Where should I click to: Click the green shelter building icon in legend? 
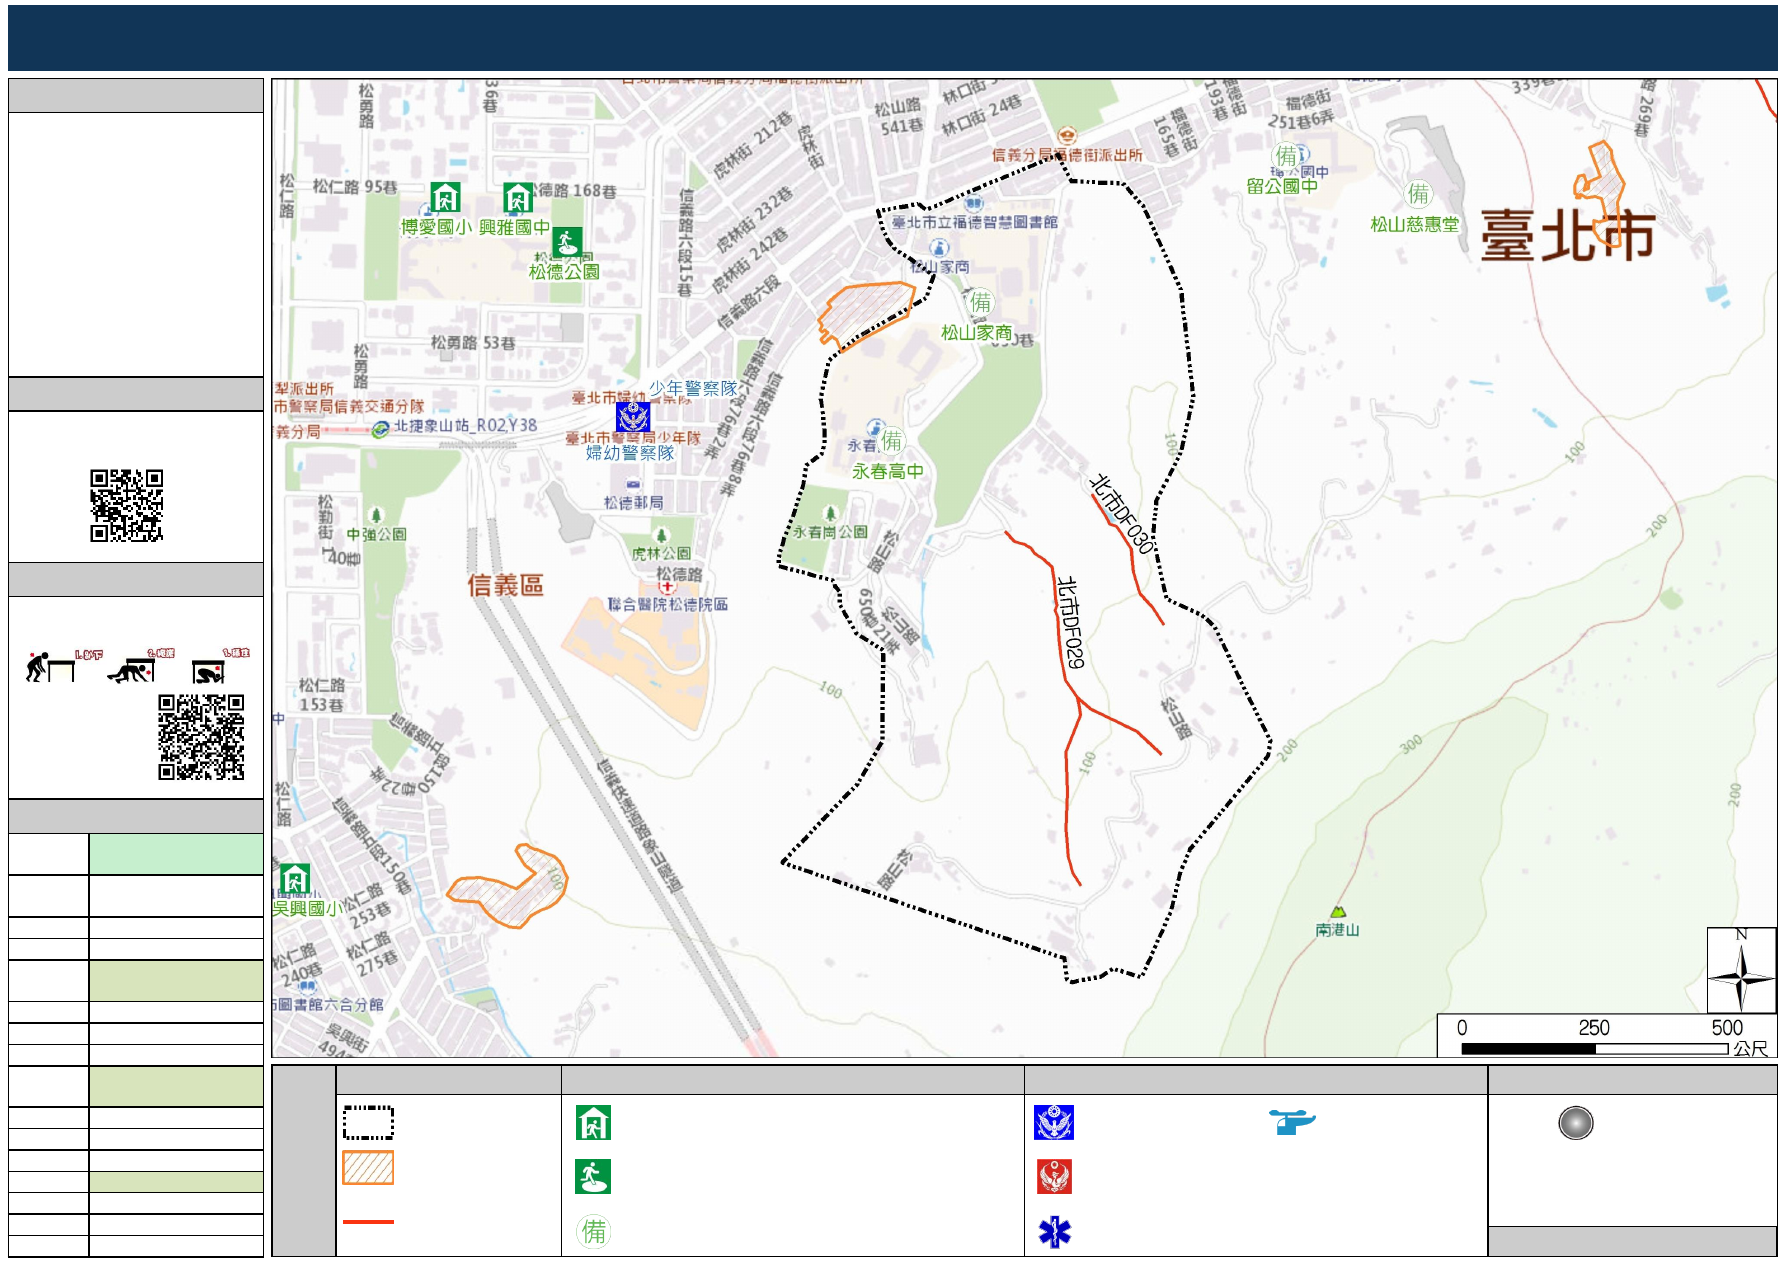pyautogui.click(x=593, y=1123)
